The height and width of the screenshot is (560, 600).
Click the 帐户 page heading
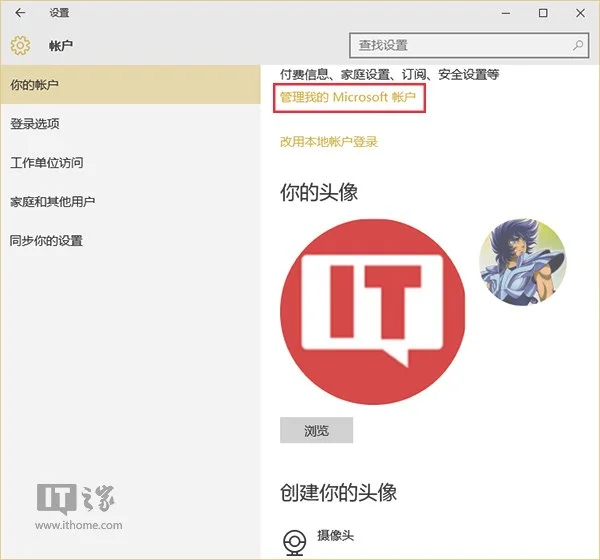(x=61, y=45)
